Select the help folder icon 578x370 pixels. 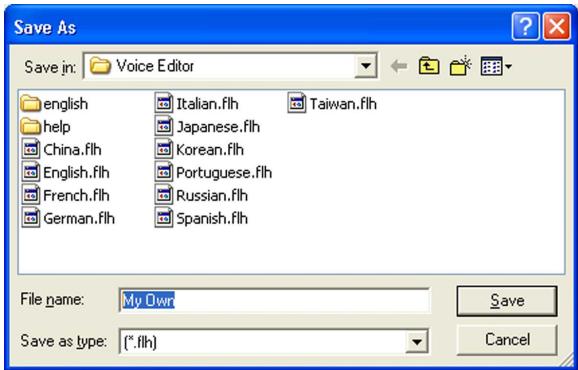(31, 126)
